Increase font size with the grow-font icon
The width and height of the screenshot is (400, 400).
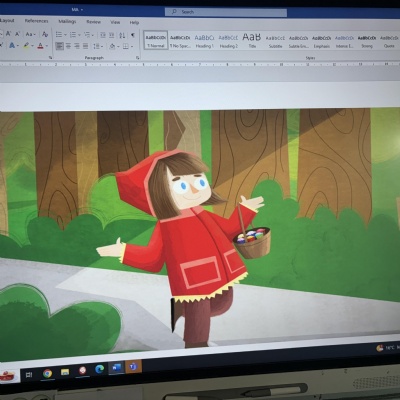pos(8,33)
